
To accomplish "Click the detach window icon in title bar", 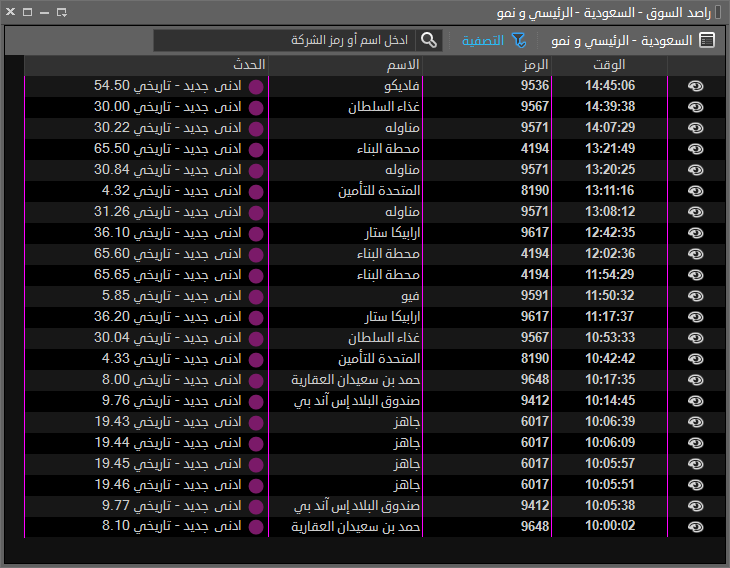I will (62, 13).
